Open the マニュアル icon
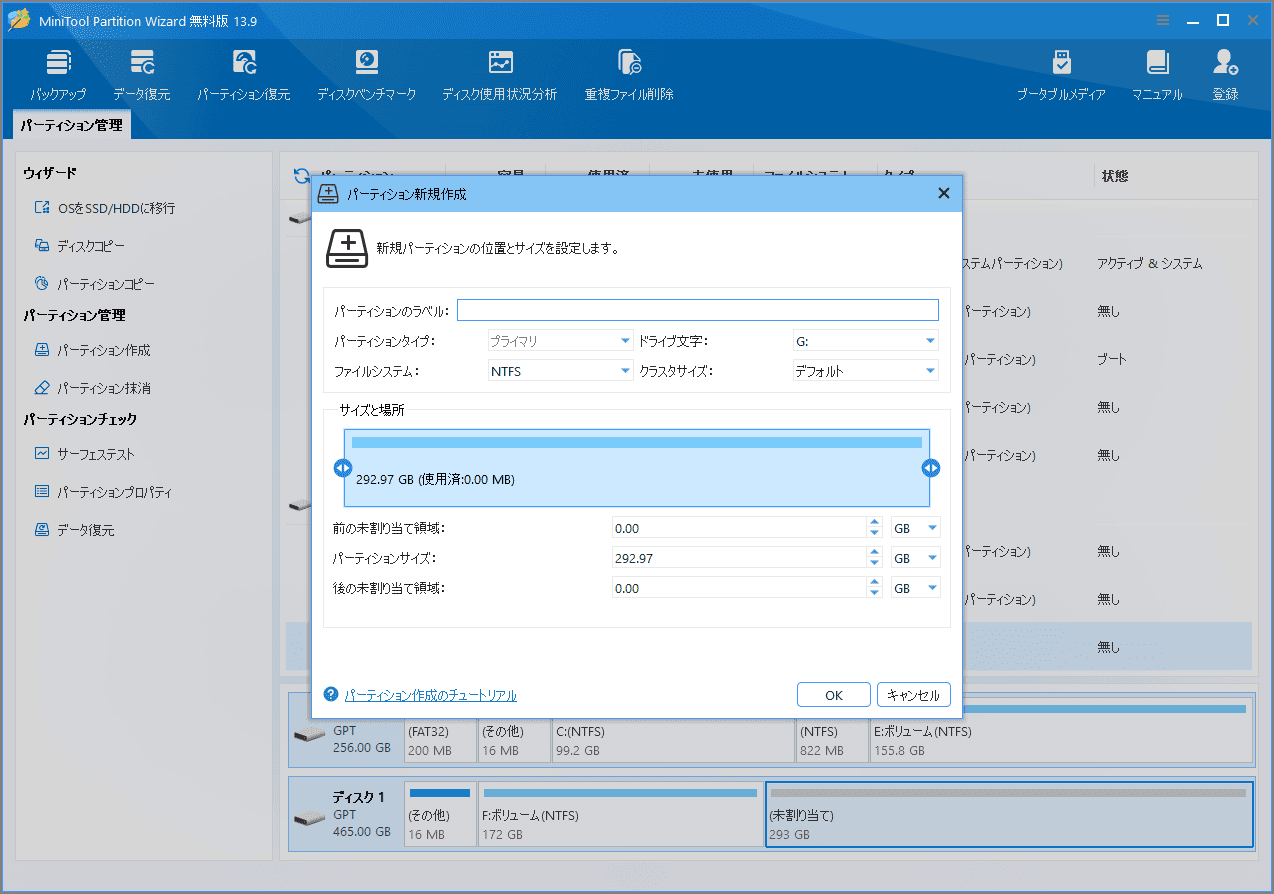Screen dimensions: 1274x894 pyautogui.click(x=1157, y=75)
